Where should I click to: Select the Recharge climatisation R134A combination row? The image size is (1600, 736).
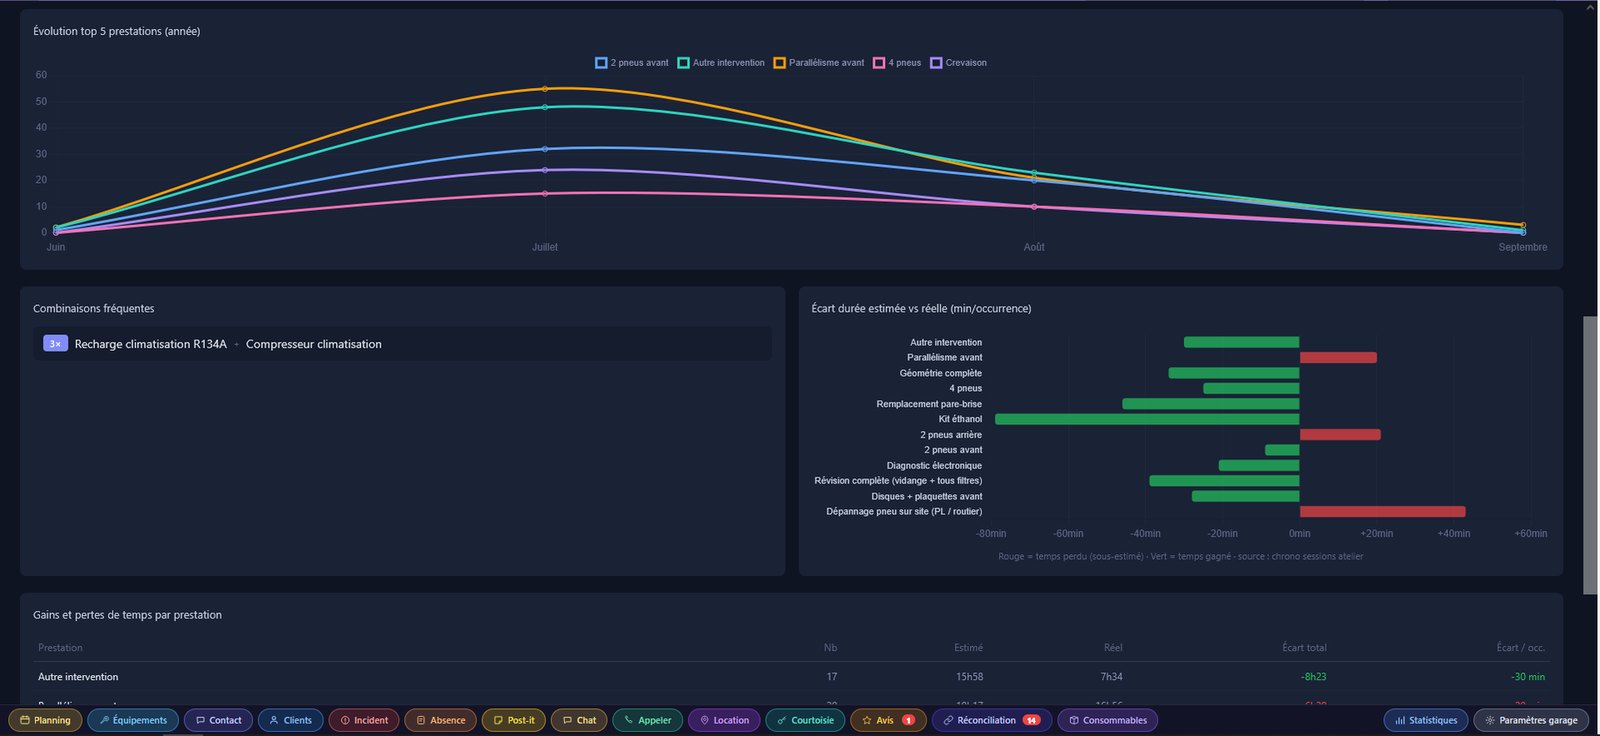(x=402, y=344)
